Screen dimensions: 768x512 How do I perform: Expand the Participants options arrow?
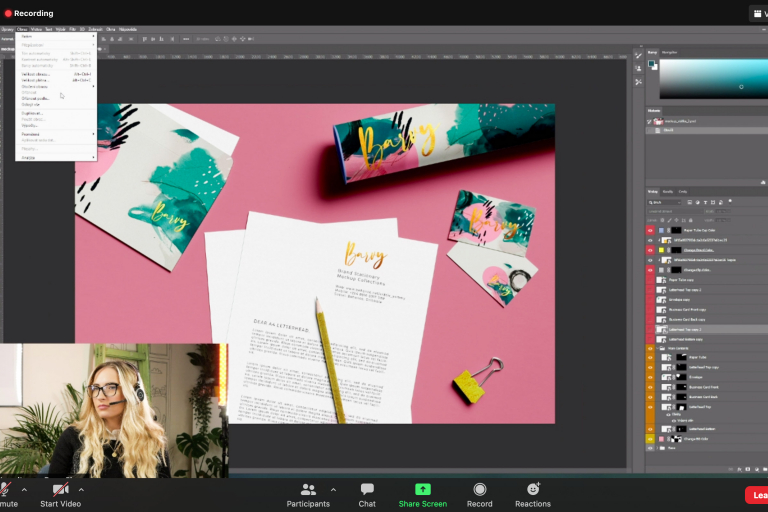pos(333,490)
